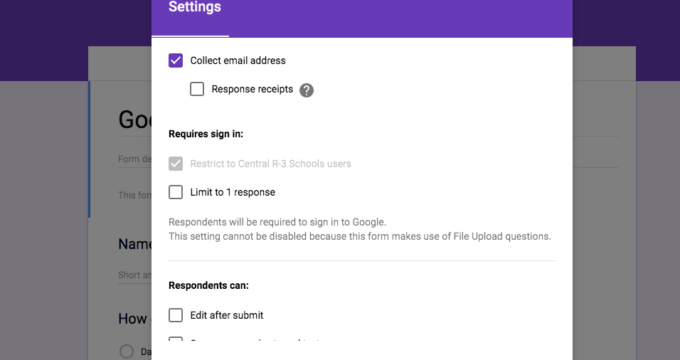Screen dimensions: 680x360
Task: Enable the Response receipts checkbox
Action: tap(197, 89)
